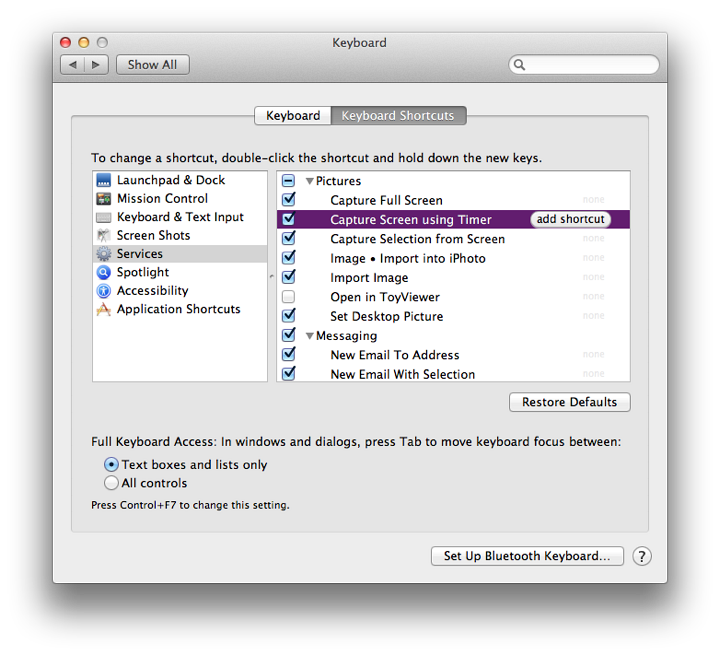
Task: Collapse the Messaging disclosure triangle
Action: pos(310,336)
